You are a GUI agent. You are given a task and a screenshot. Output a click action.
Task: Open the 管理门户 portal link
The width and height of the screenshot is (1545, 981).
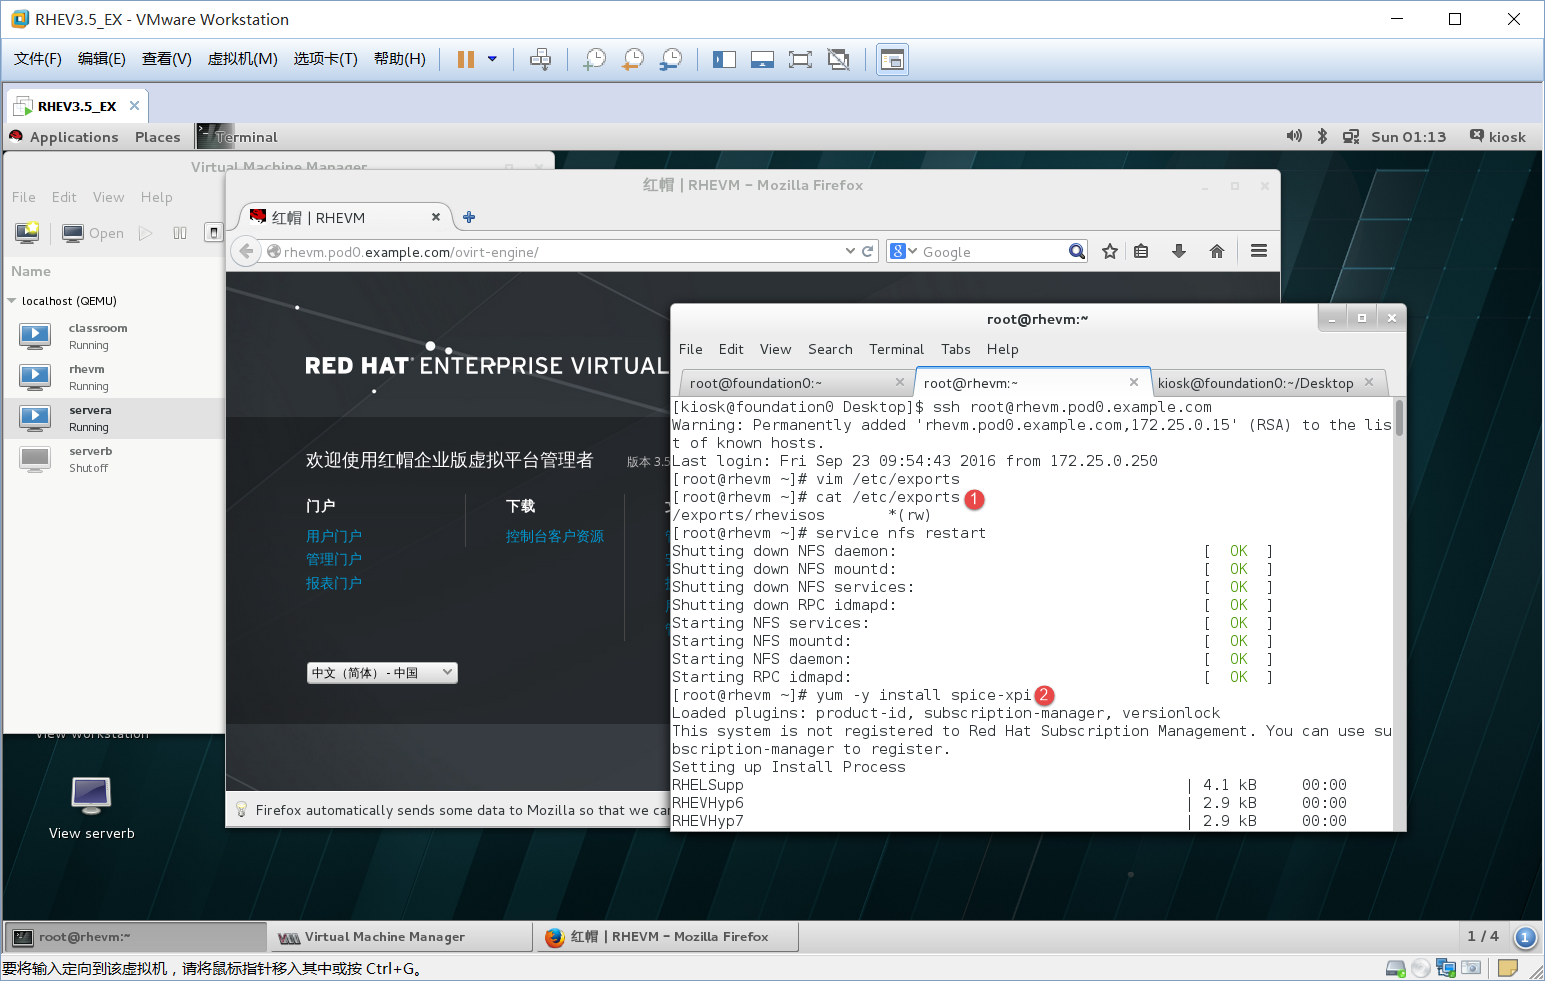[x=334, y=559]
